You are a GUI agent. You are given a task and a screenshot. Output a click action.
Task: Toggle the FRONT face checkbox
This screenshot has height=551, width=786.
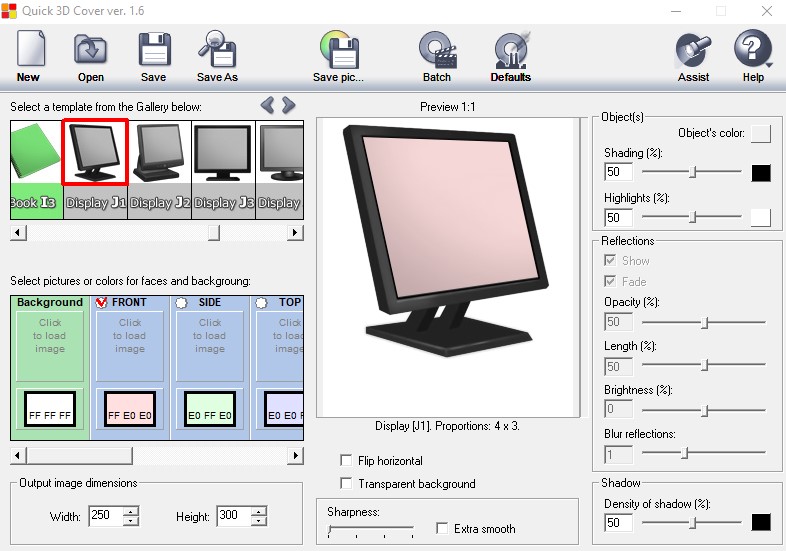pyautogui.click(x=101, y=302)
